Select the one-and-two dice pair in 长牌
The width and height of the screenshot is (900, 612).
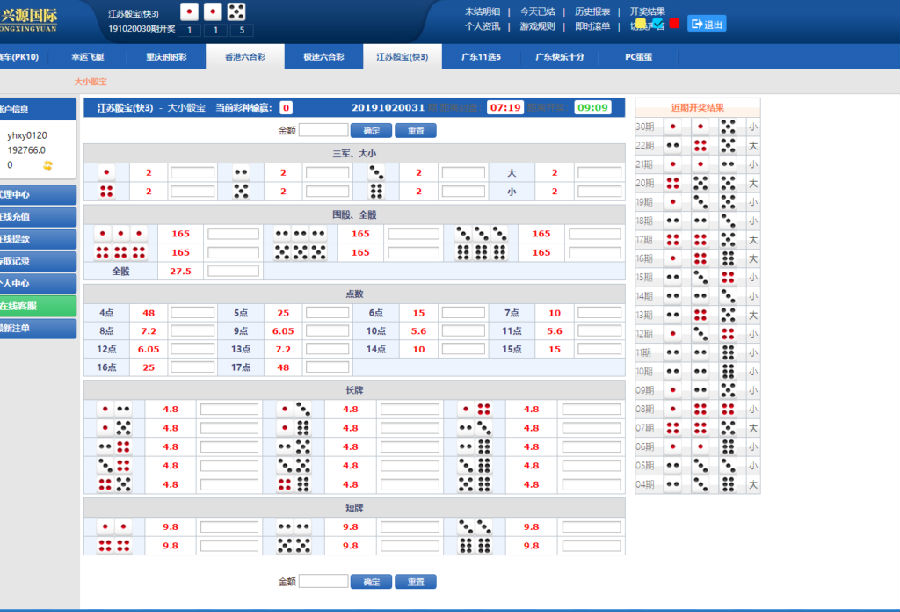115,409
